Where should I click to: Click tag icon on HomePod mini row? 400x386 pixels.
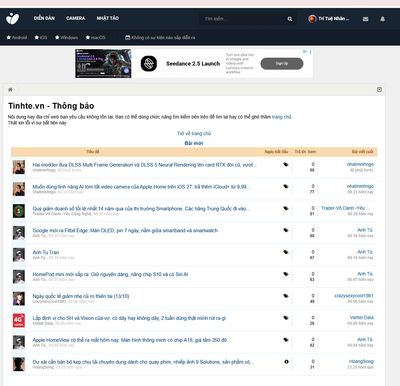[286, 274]
